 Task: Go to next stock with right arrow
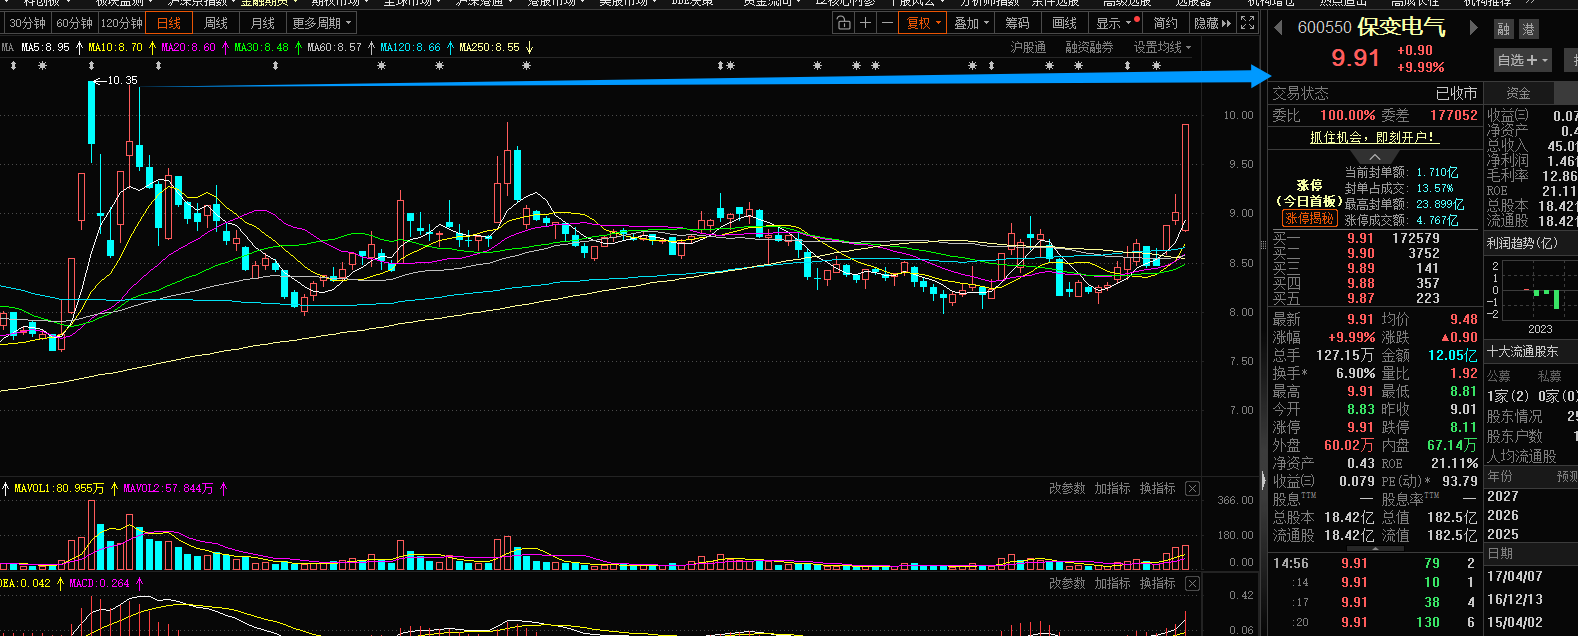point(1473,28)
